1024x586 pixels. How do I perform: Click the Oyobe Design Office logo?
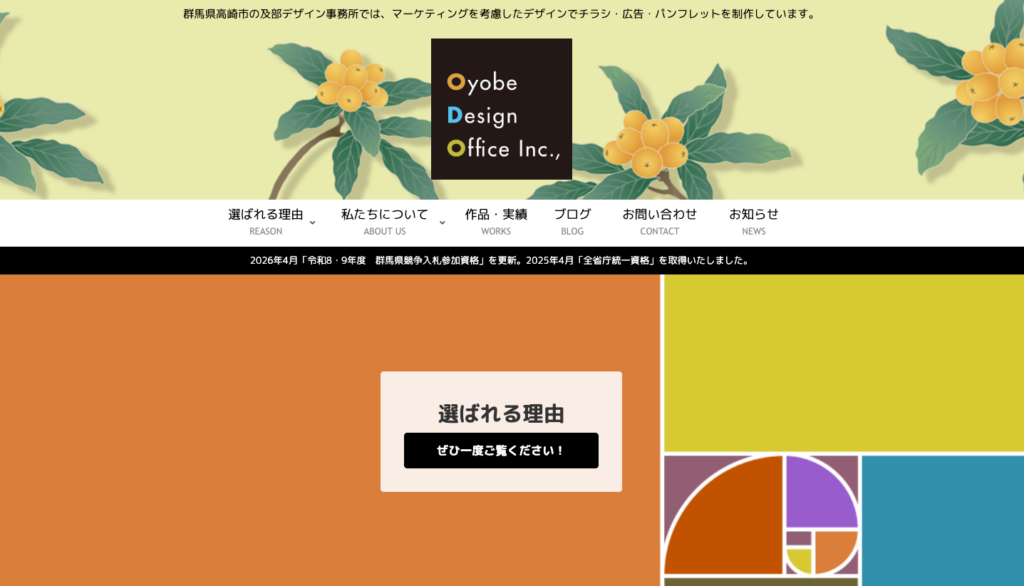tap(501, 109)
